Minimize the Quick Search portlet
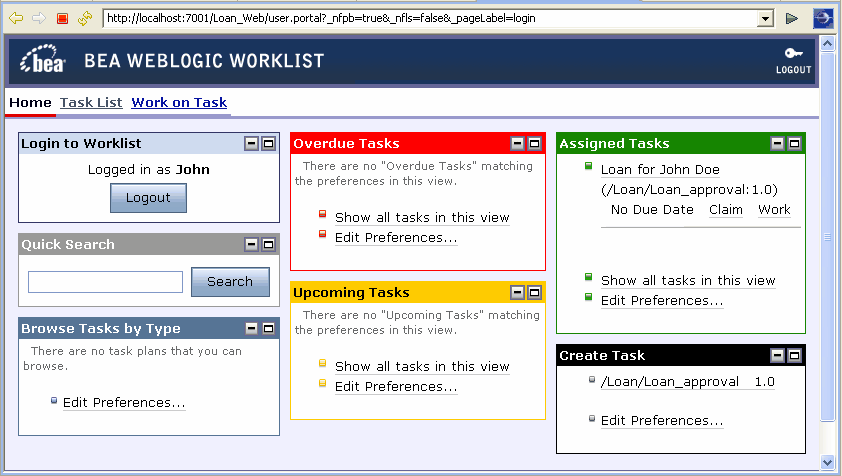The width and height of the screenshot is (842, 476). [251, 244]
